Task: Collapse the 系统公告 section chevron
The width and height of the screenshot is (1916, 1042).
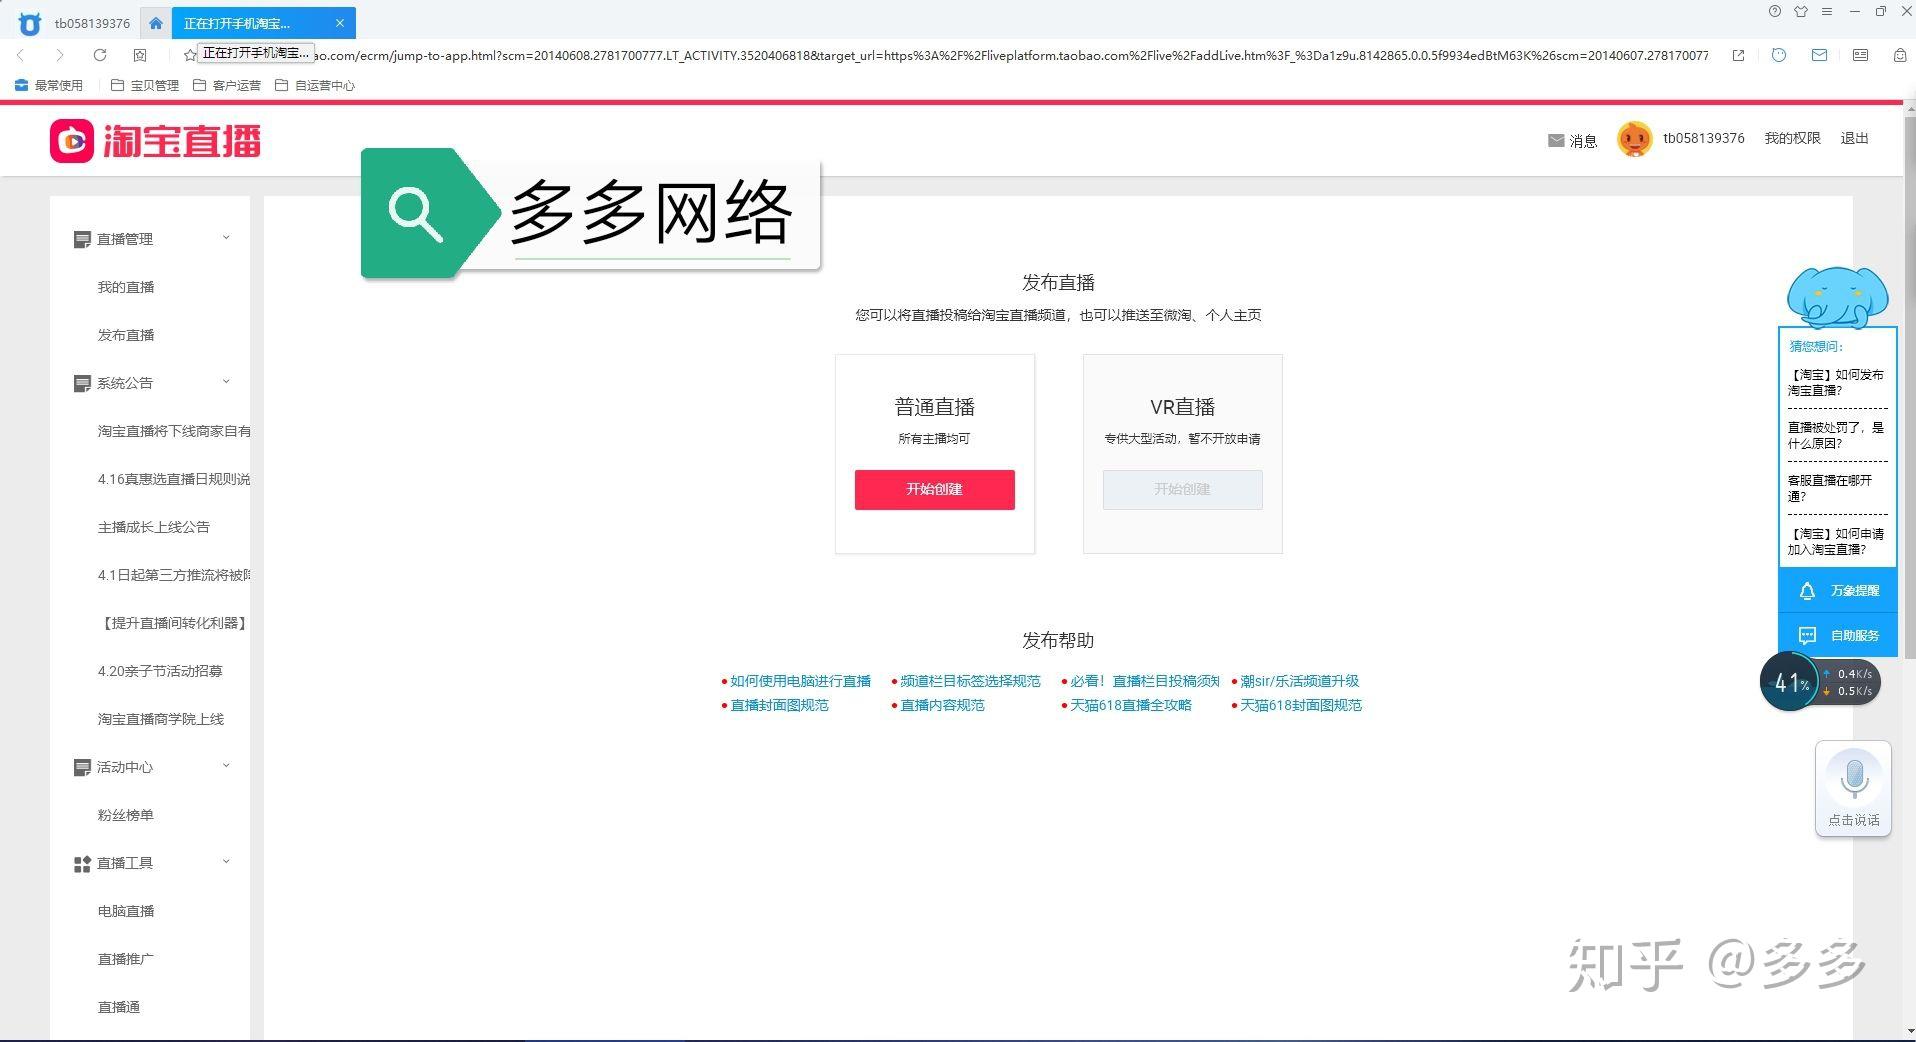Action: 226,382
